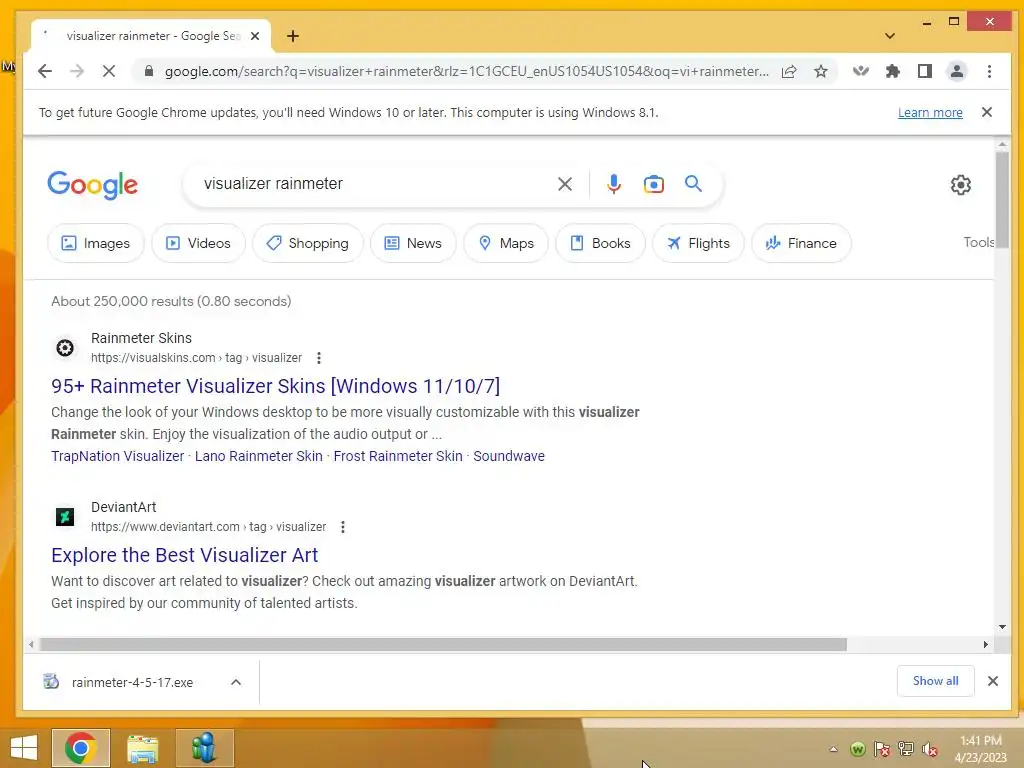Click the horizontal scrollbar thumb
This screenshot has height=768, width=1024.
443,645
